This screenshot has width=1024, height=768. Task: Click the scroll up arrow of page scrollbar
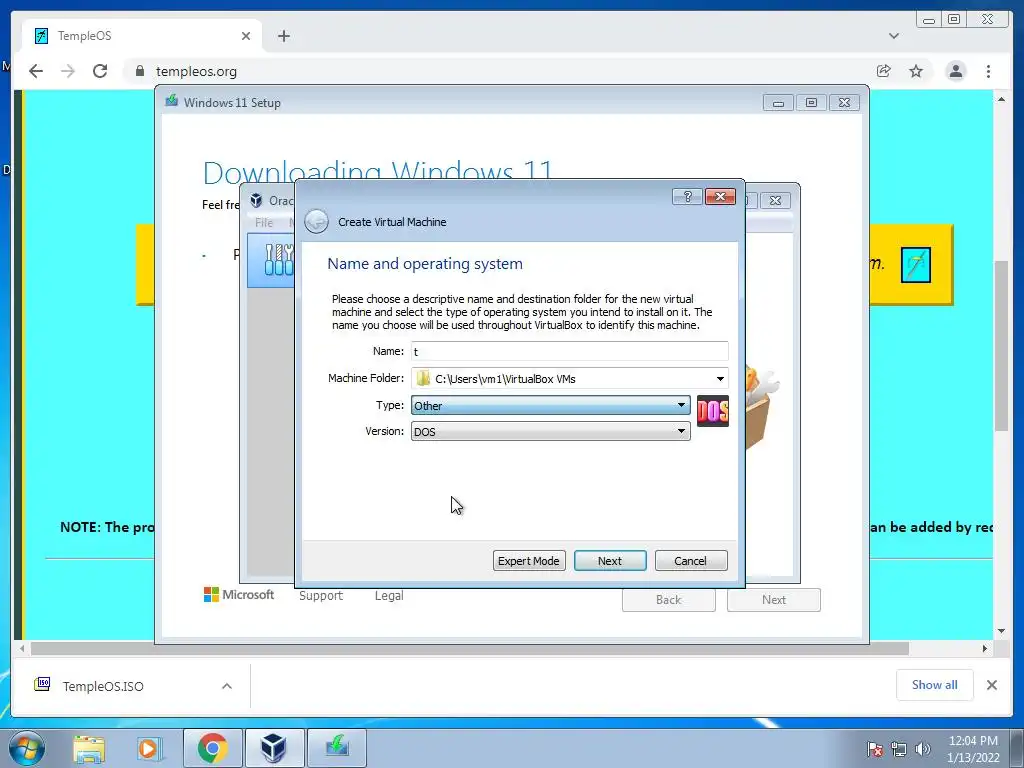[x=1001, y=99]
